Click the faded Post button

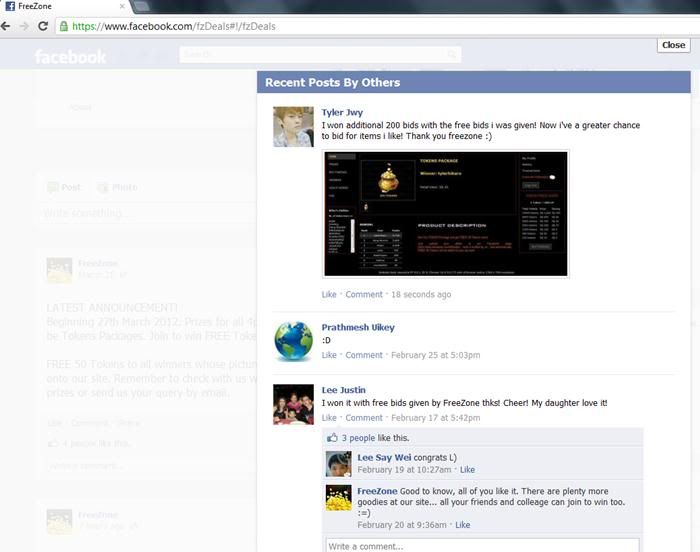(64, 187)
